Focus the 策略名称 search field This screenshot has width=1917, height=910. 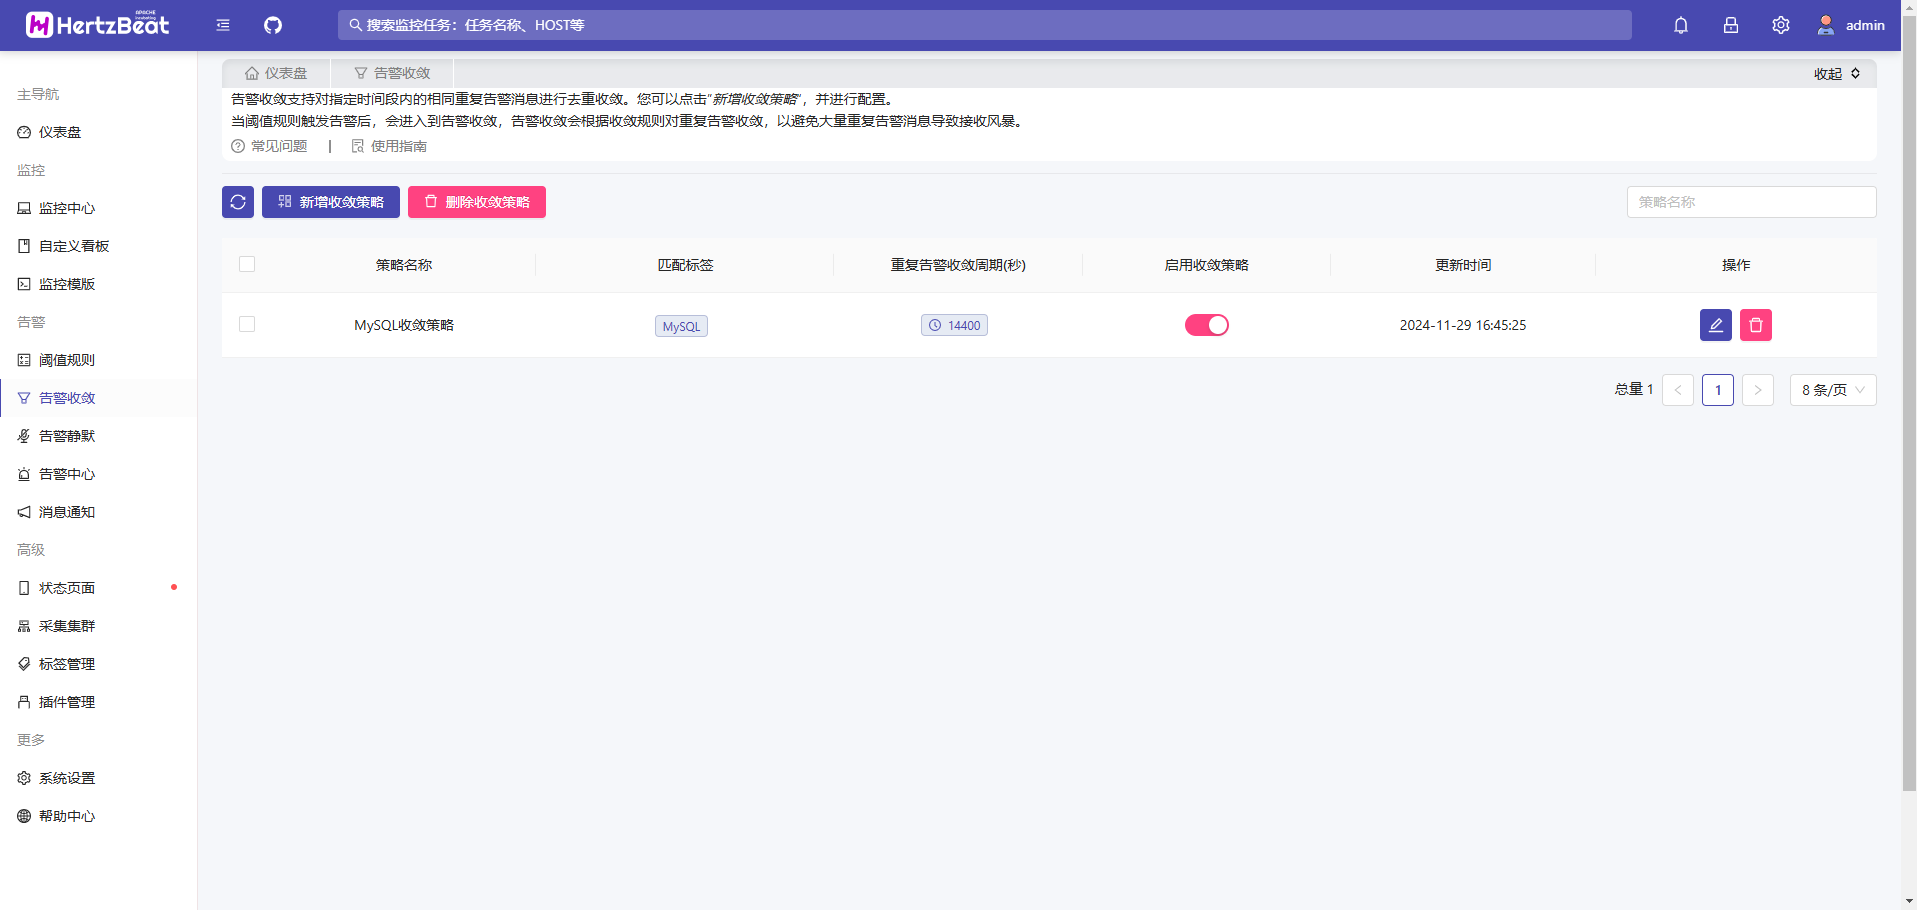1751,202
